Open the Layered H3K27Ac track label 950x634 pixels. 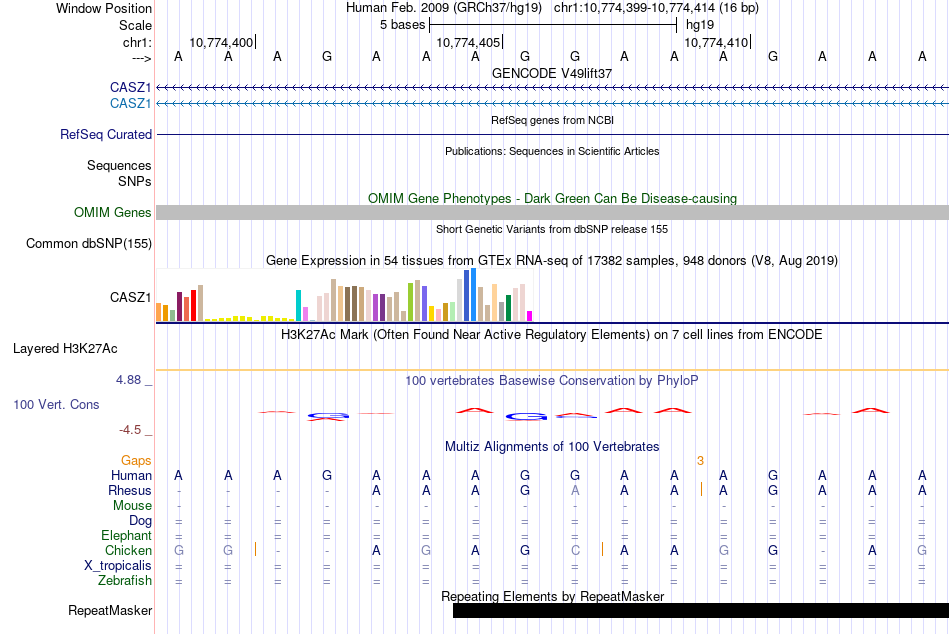[x=65, y=349]
